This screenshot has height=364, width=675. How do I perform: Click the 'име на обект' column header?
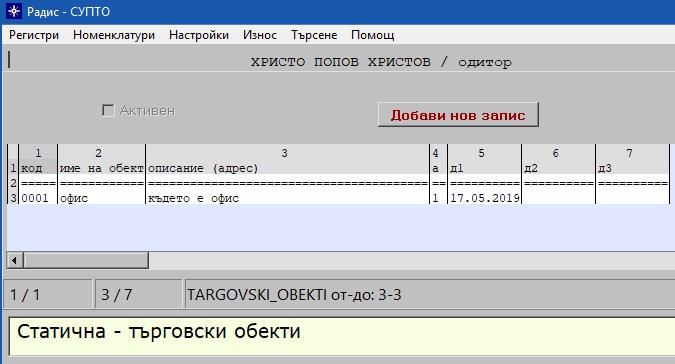[101, 168]
